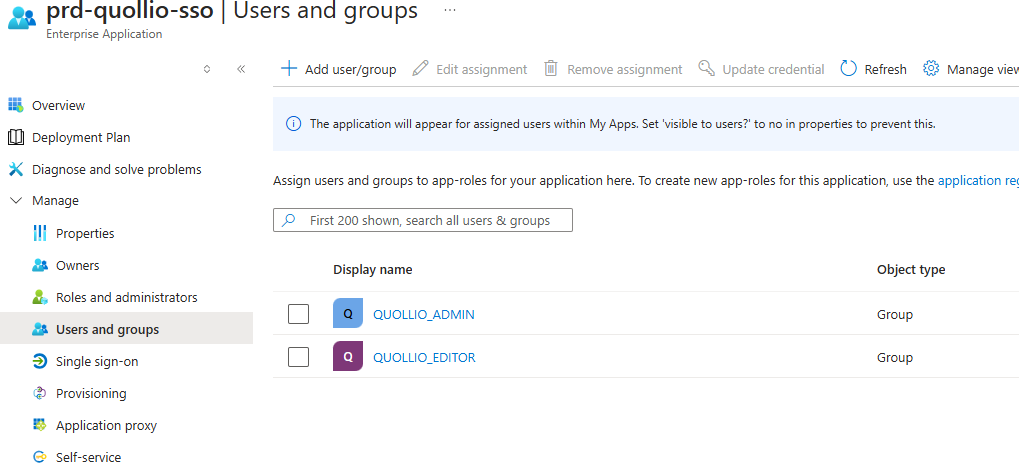Click the Overview grid icon in sidebar
Viewport: 1019px width, 471px height.
[15, 105]
